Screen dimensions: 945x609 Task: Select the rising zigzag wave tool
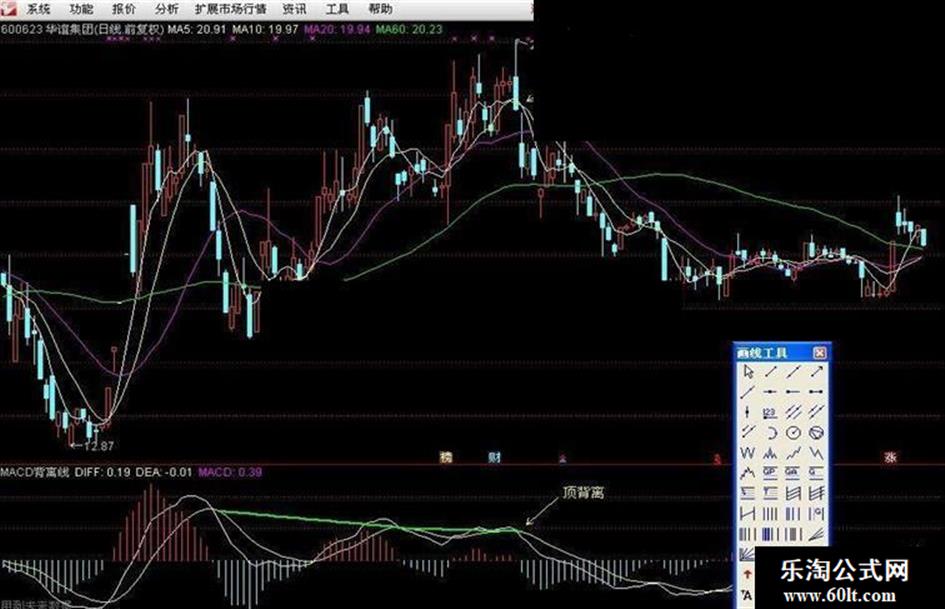[x=793, y=453]
